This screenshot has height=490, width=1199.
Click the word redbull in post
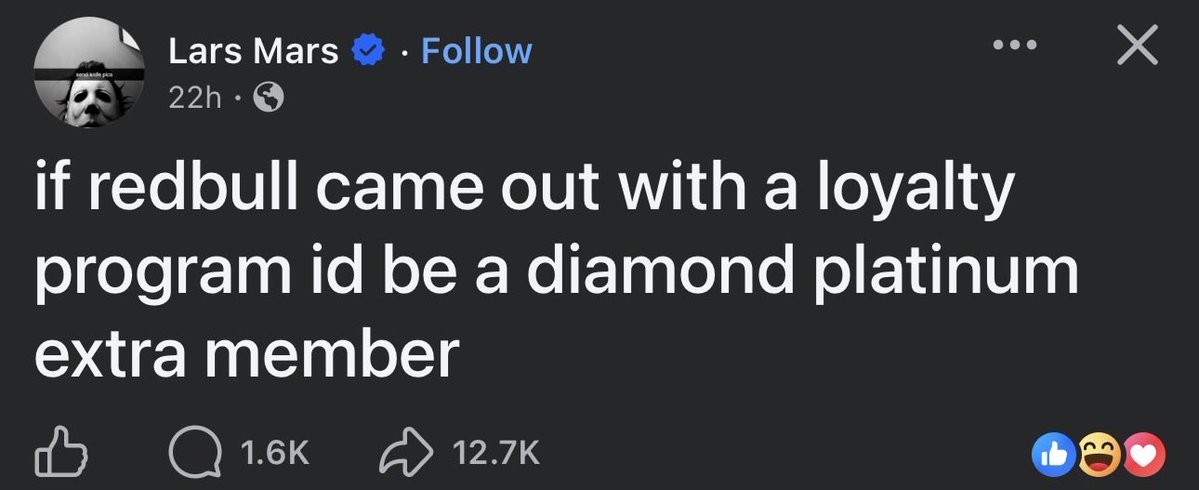tap(191, 189)
